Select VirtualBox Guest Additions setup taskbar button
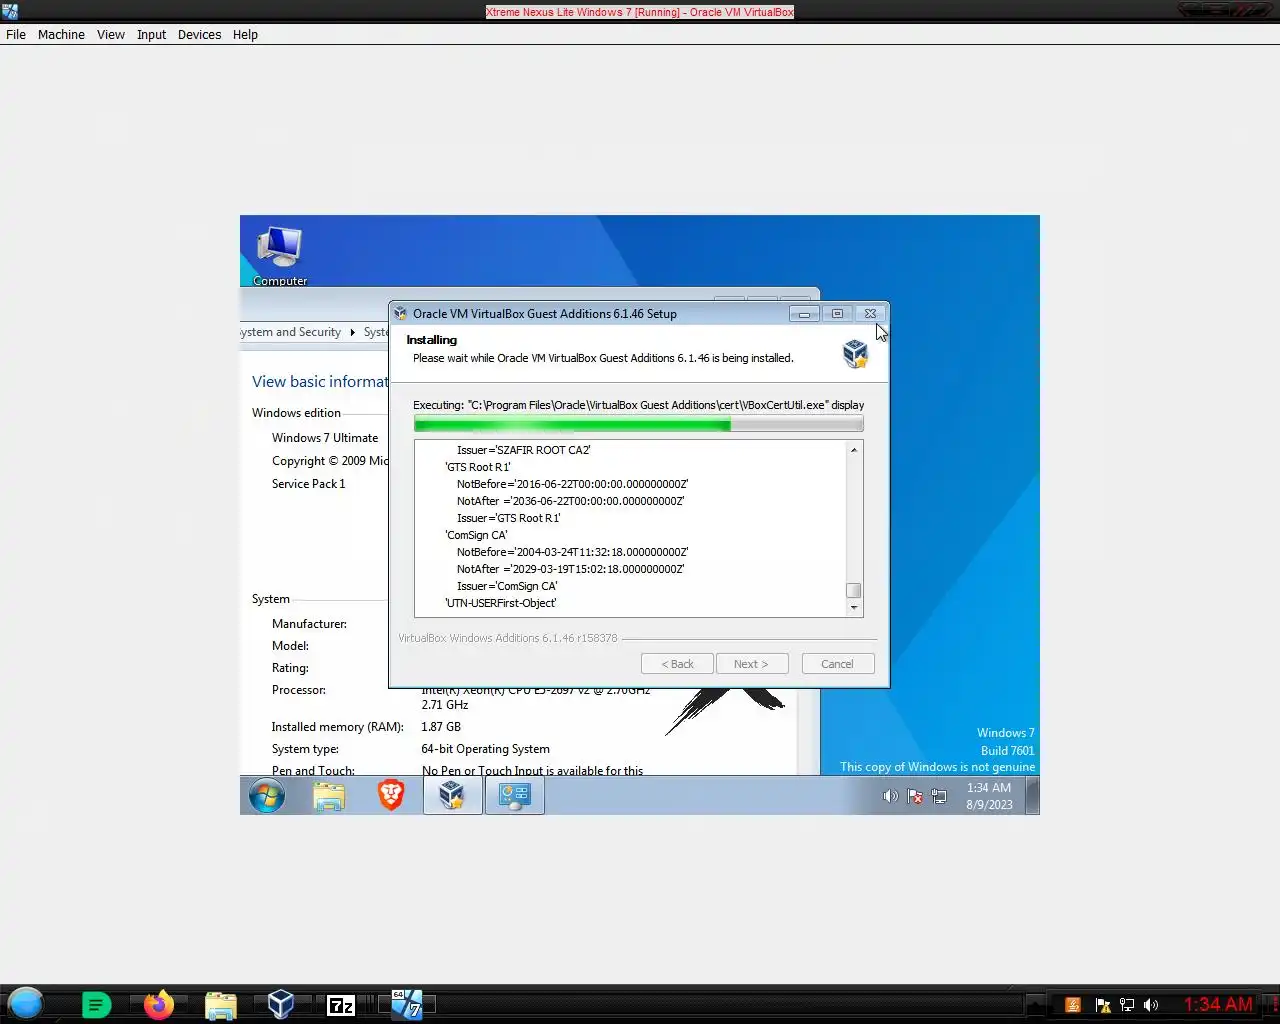This screenshot has width=1280, height=1024. (452, 796)
